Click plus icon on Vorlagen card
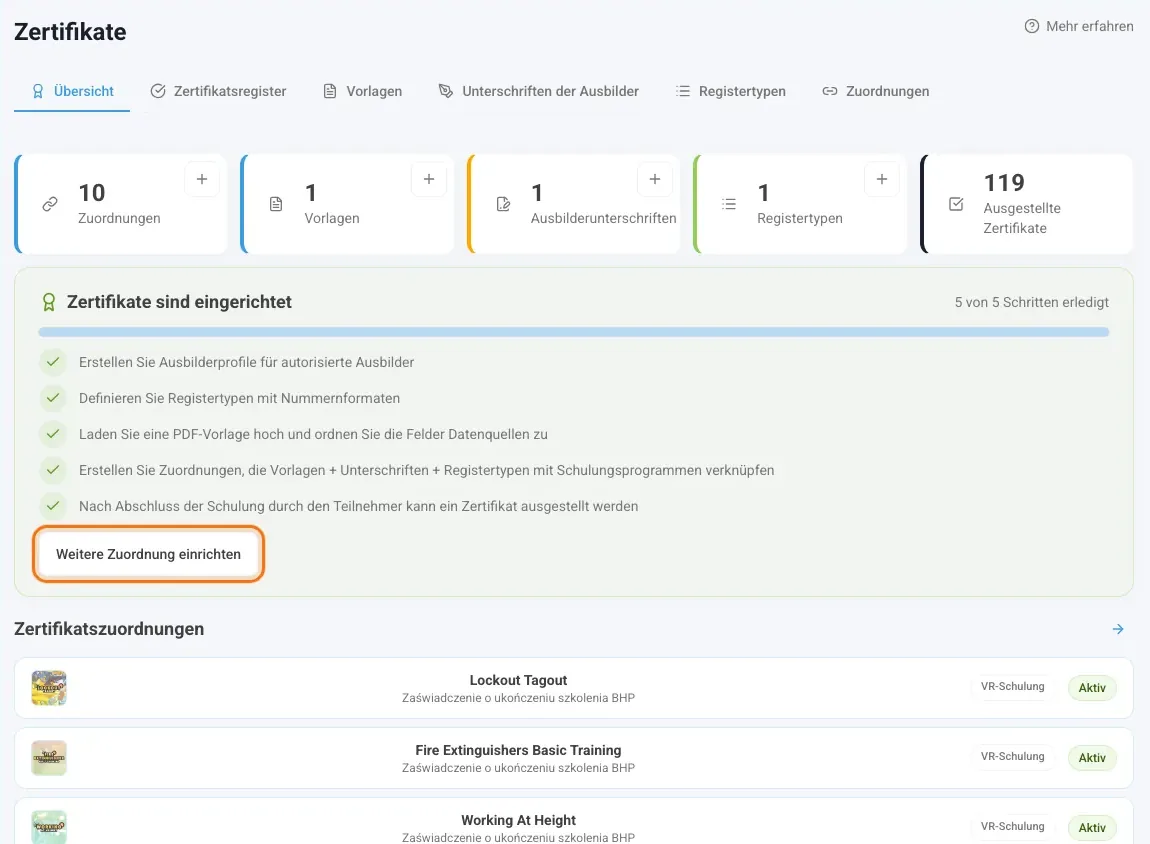The height and width of the screenshot is (844, 1150). click(x=429, y=180)
